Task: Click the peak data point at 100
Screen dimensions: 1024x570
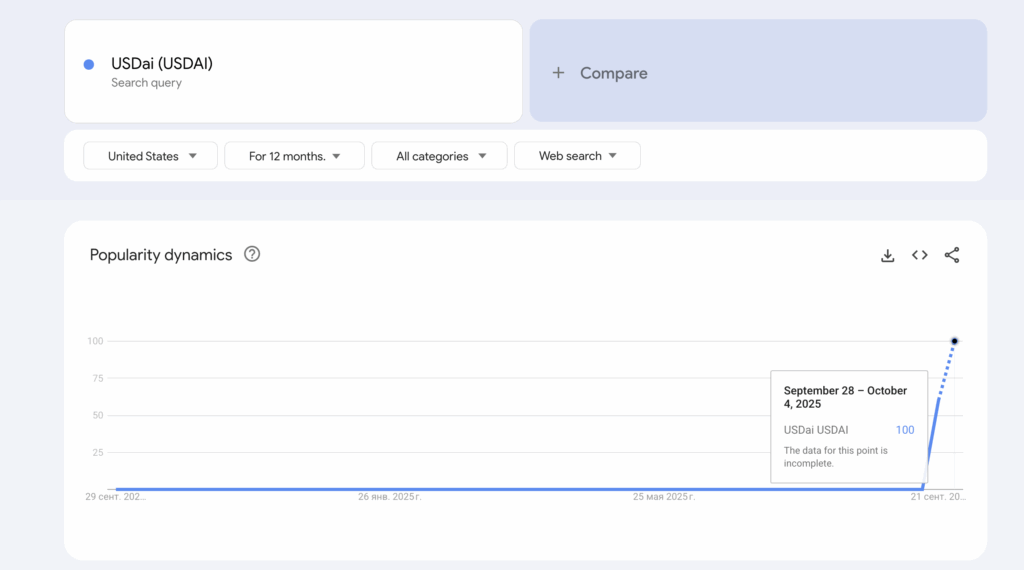Action: (954, 341)
